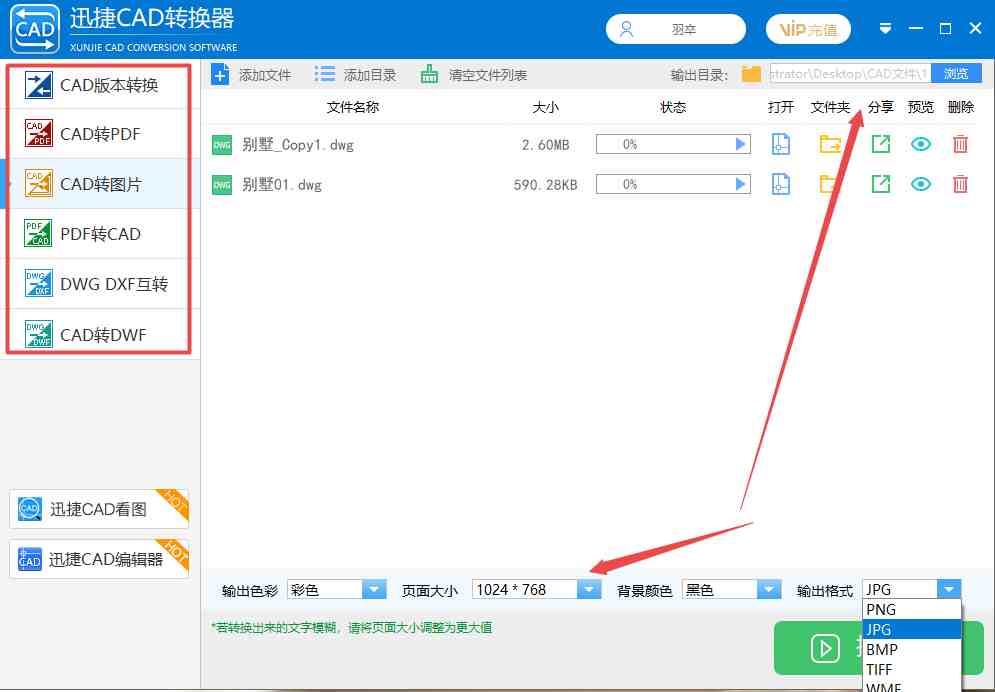Click the output directory path field
Screen dimensions: 995x692
850,74
